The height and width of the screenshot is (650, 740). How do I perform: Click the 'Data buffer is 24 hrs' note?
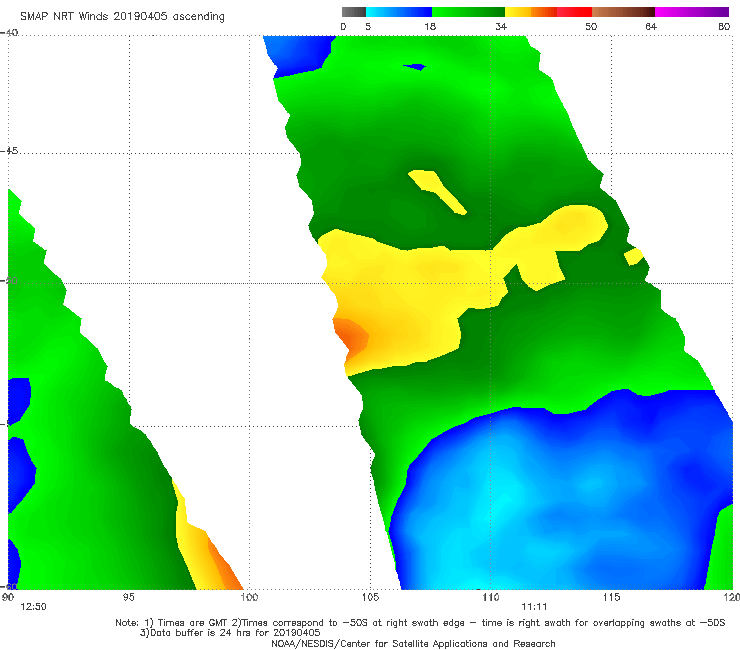pos(230,633)
